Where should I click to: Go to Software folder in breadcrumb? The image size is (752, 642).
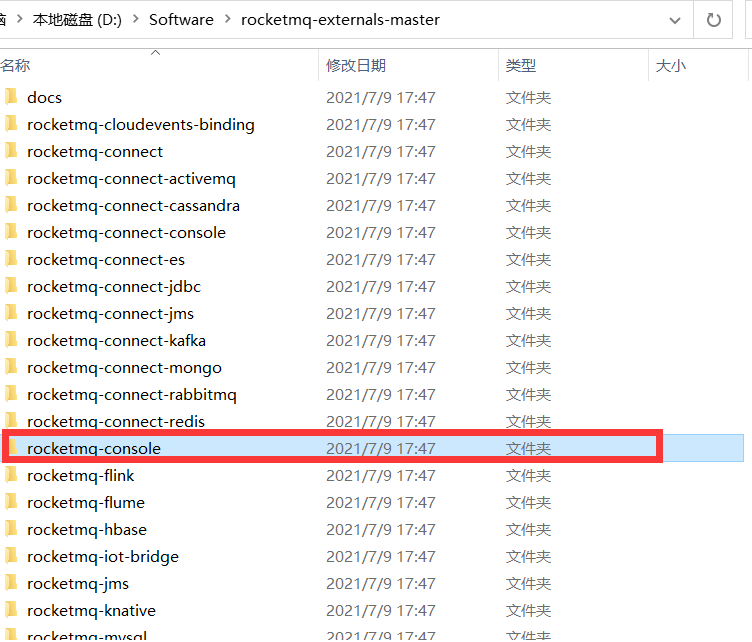(181, 20)
